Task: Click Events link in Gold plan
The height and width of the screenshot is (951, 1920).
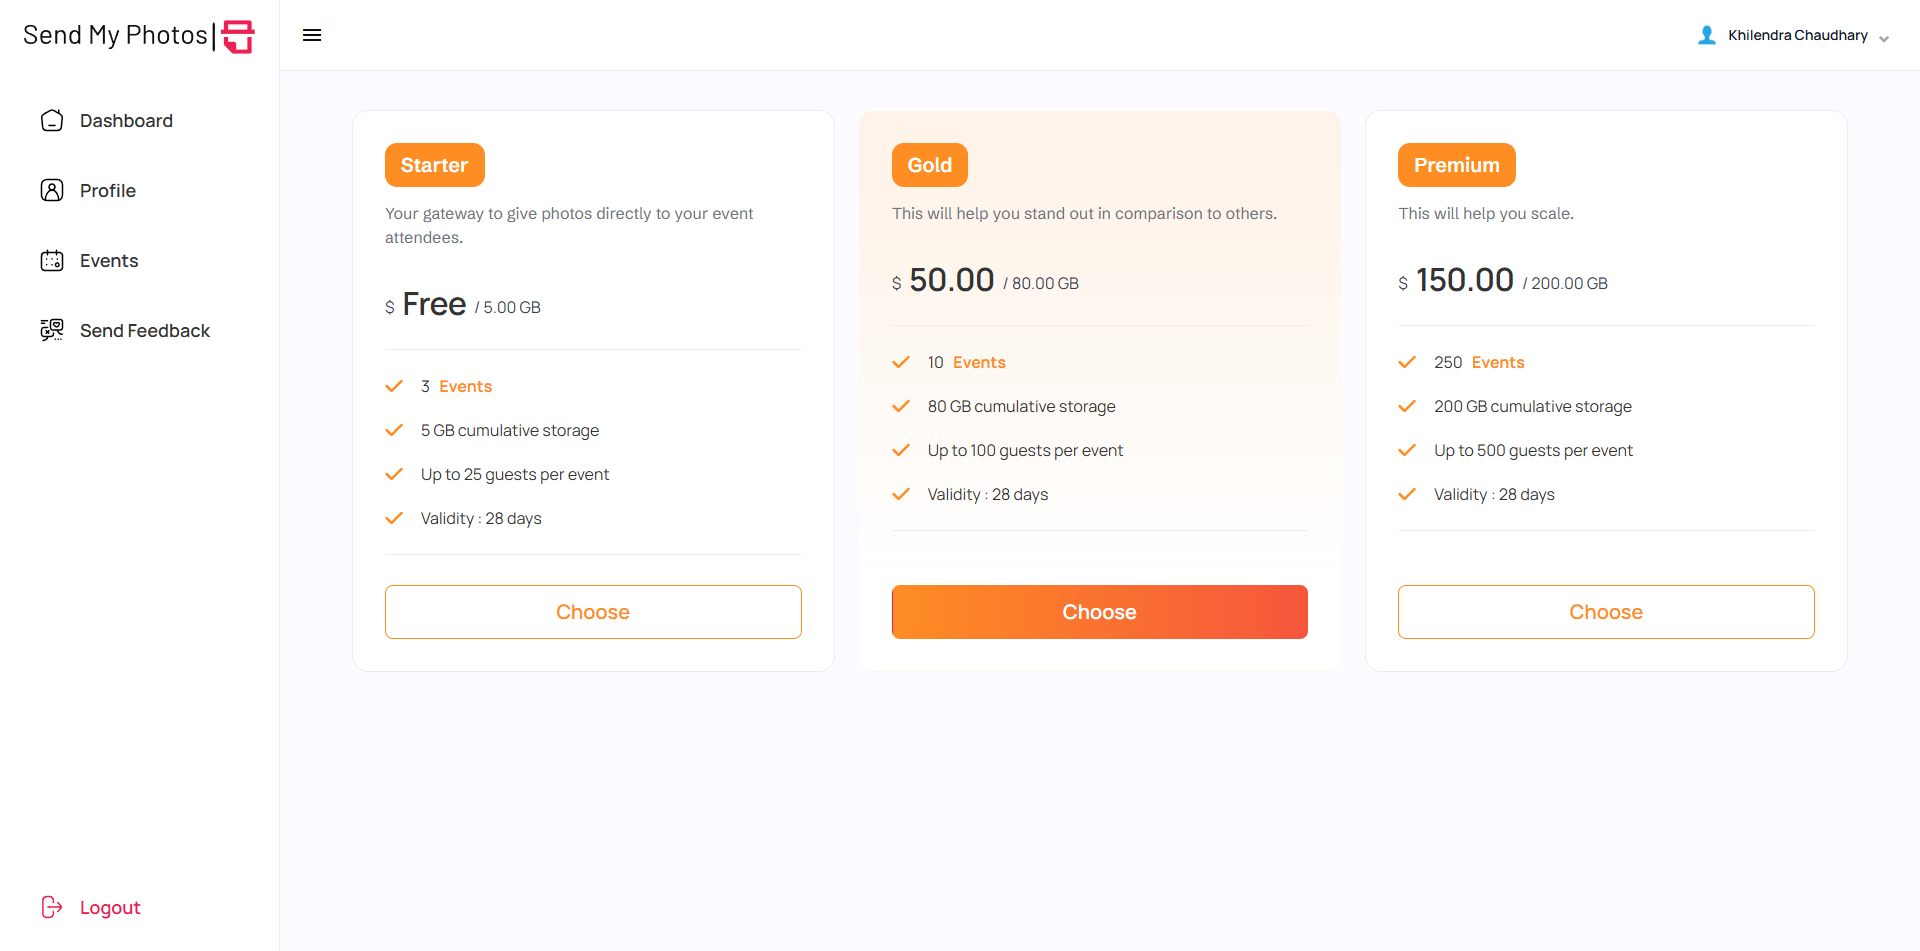Action: (x=979, y=362)
